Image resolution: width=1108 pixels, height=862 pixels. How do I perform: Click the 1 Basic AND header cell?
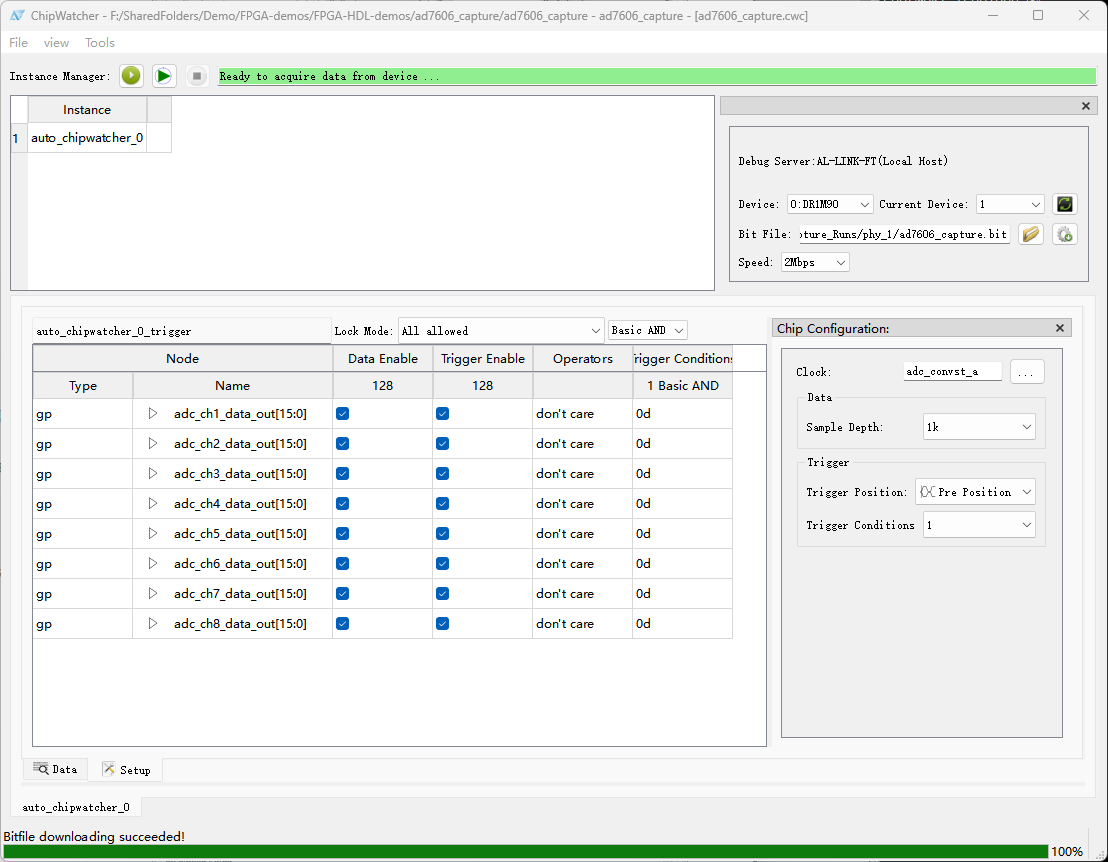tap(683, 386)
